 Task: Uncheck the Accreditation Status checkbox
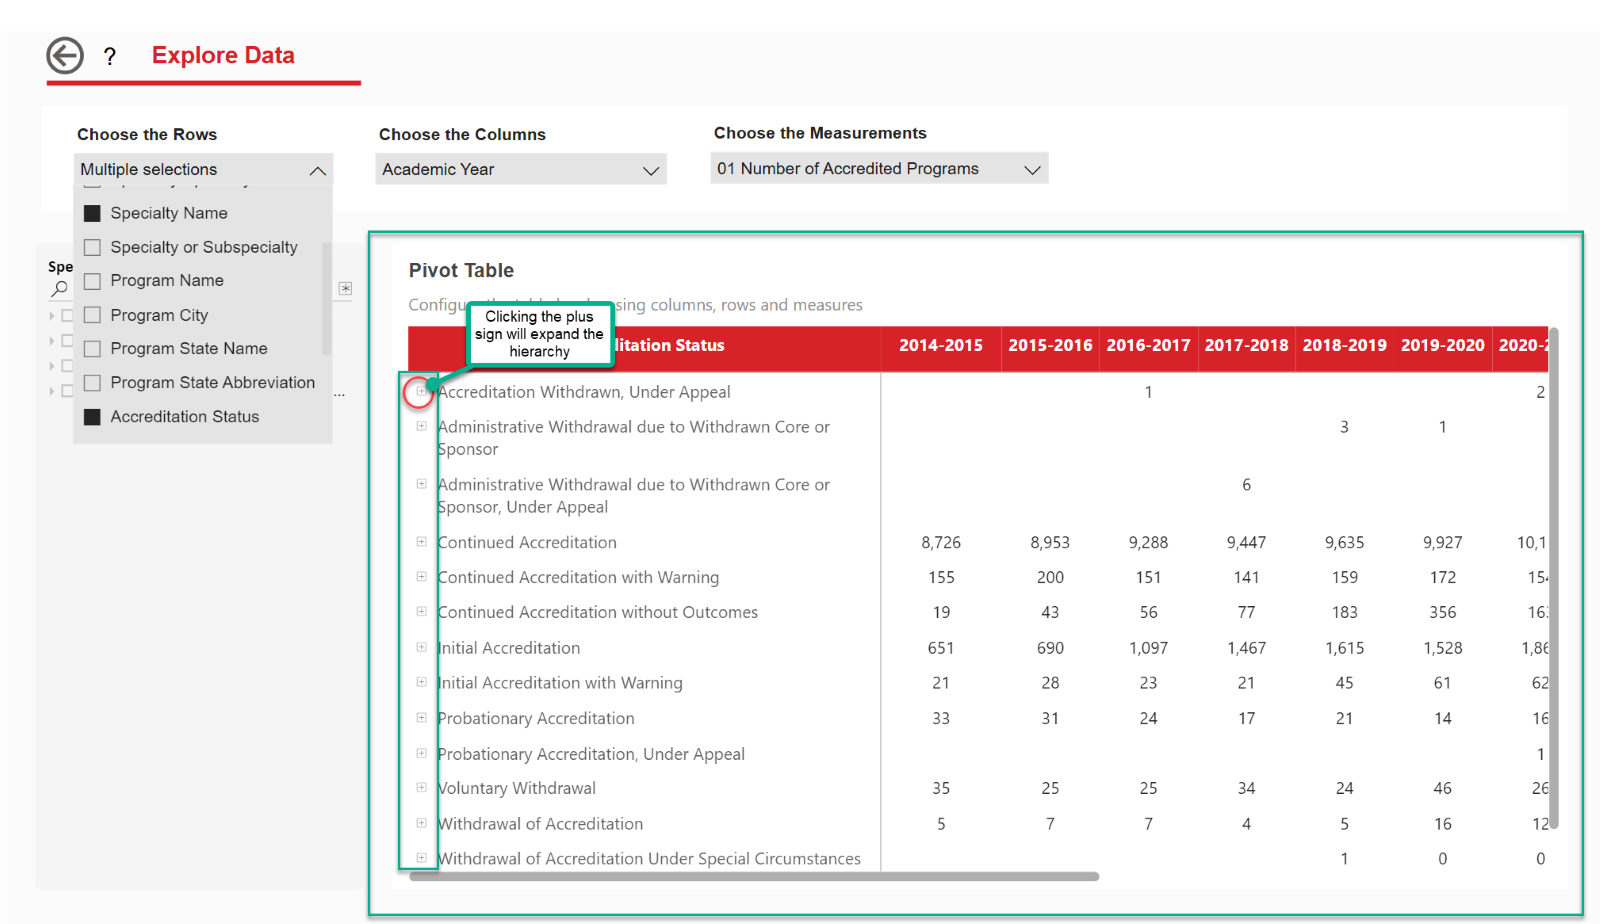[92, 417]
